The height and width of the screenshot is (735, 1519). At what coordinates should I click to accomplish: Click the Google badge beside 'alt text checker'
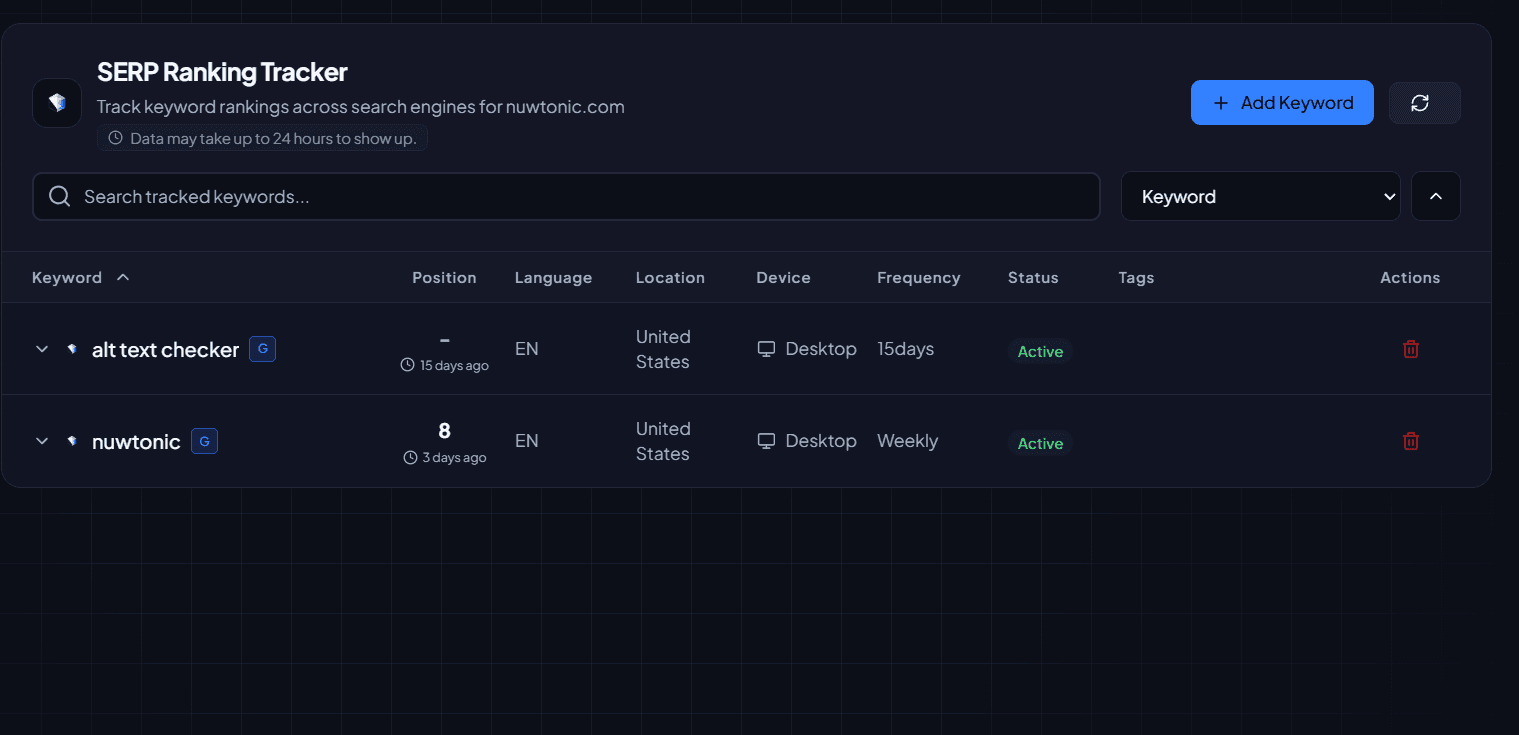262,349
